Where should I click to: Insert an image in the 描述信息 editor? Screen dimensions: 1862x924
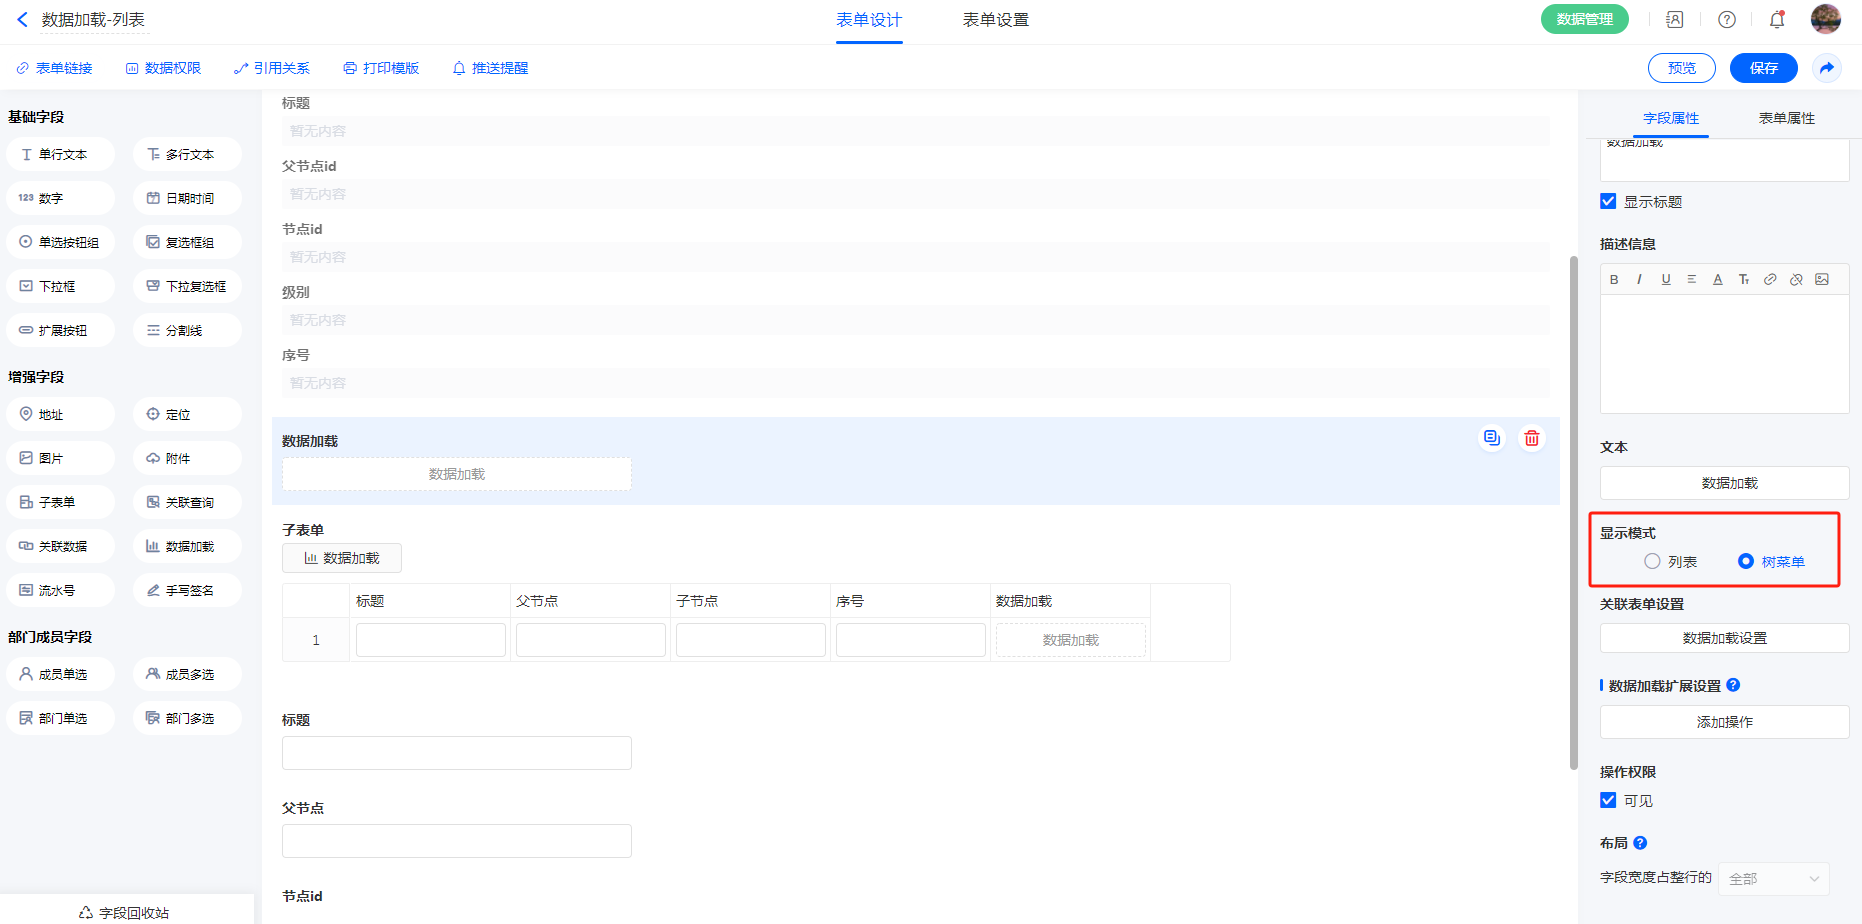click(x=1822, y=280)
